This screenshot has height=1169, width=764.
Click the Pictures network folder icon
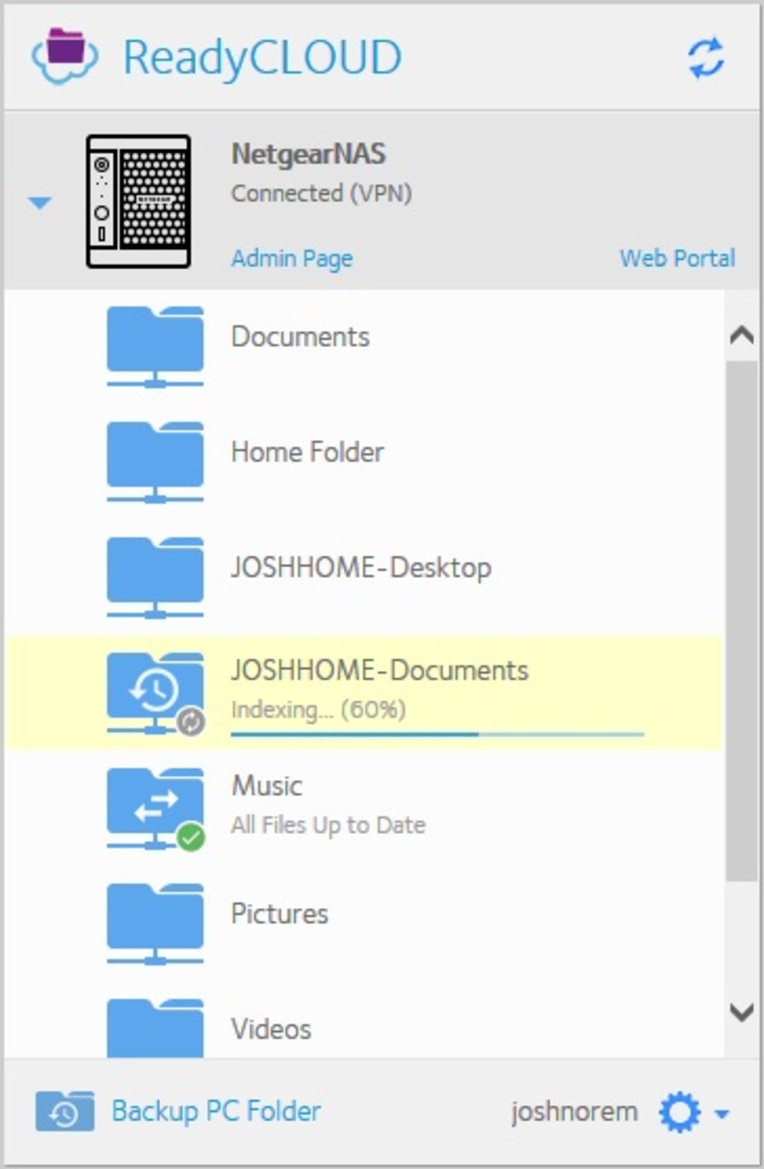click(x=155, y=924)
